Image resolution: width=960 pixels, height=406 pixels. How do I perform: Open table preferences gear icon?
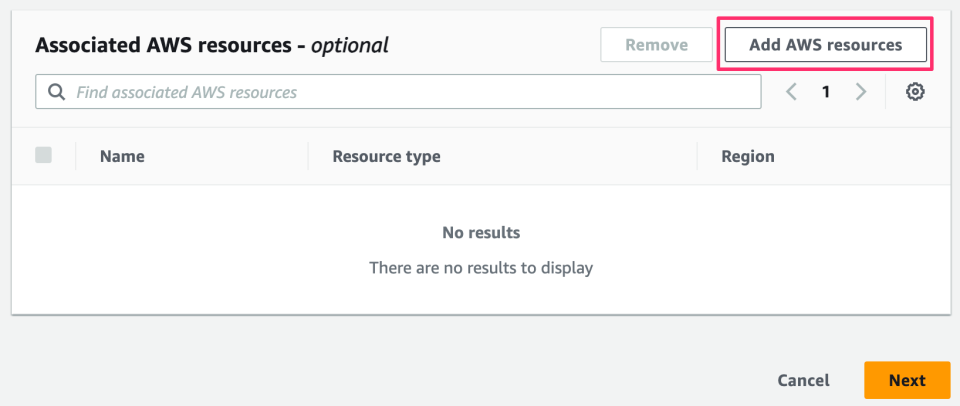(x=915, y=92)
